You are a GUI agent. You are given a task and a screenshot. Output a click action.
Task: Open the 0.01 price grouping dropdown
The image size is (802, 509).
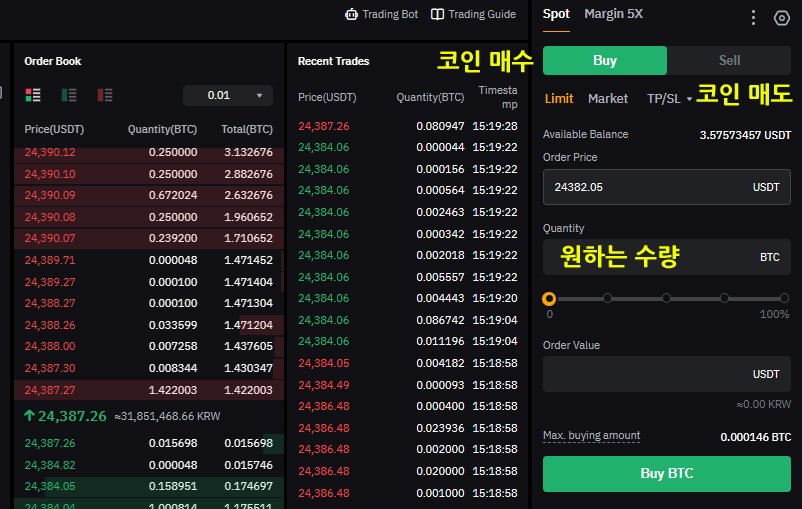coord(228,96)
